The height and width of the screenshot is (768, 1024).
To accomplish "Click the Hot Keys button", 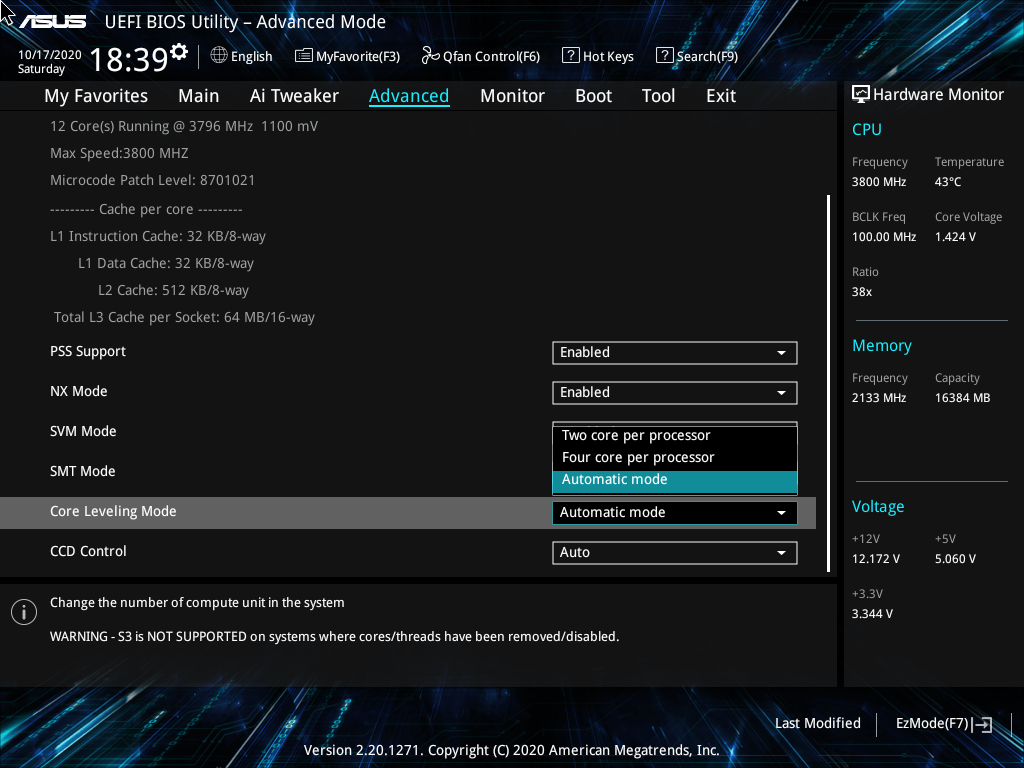I will (598, 56).
